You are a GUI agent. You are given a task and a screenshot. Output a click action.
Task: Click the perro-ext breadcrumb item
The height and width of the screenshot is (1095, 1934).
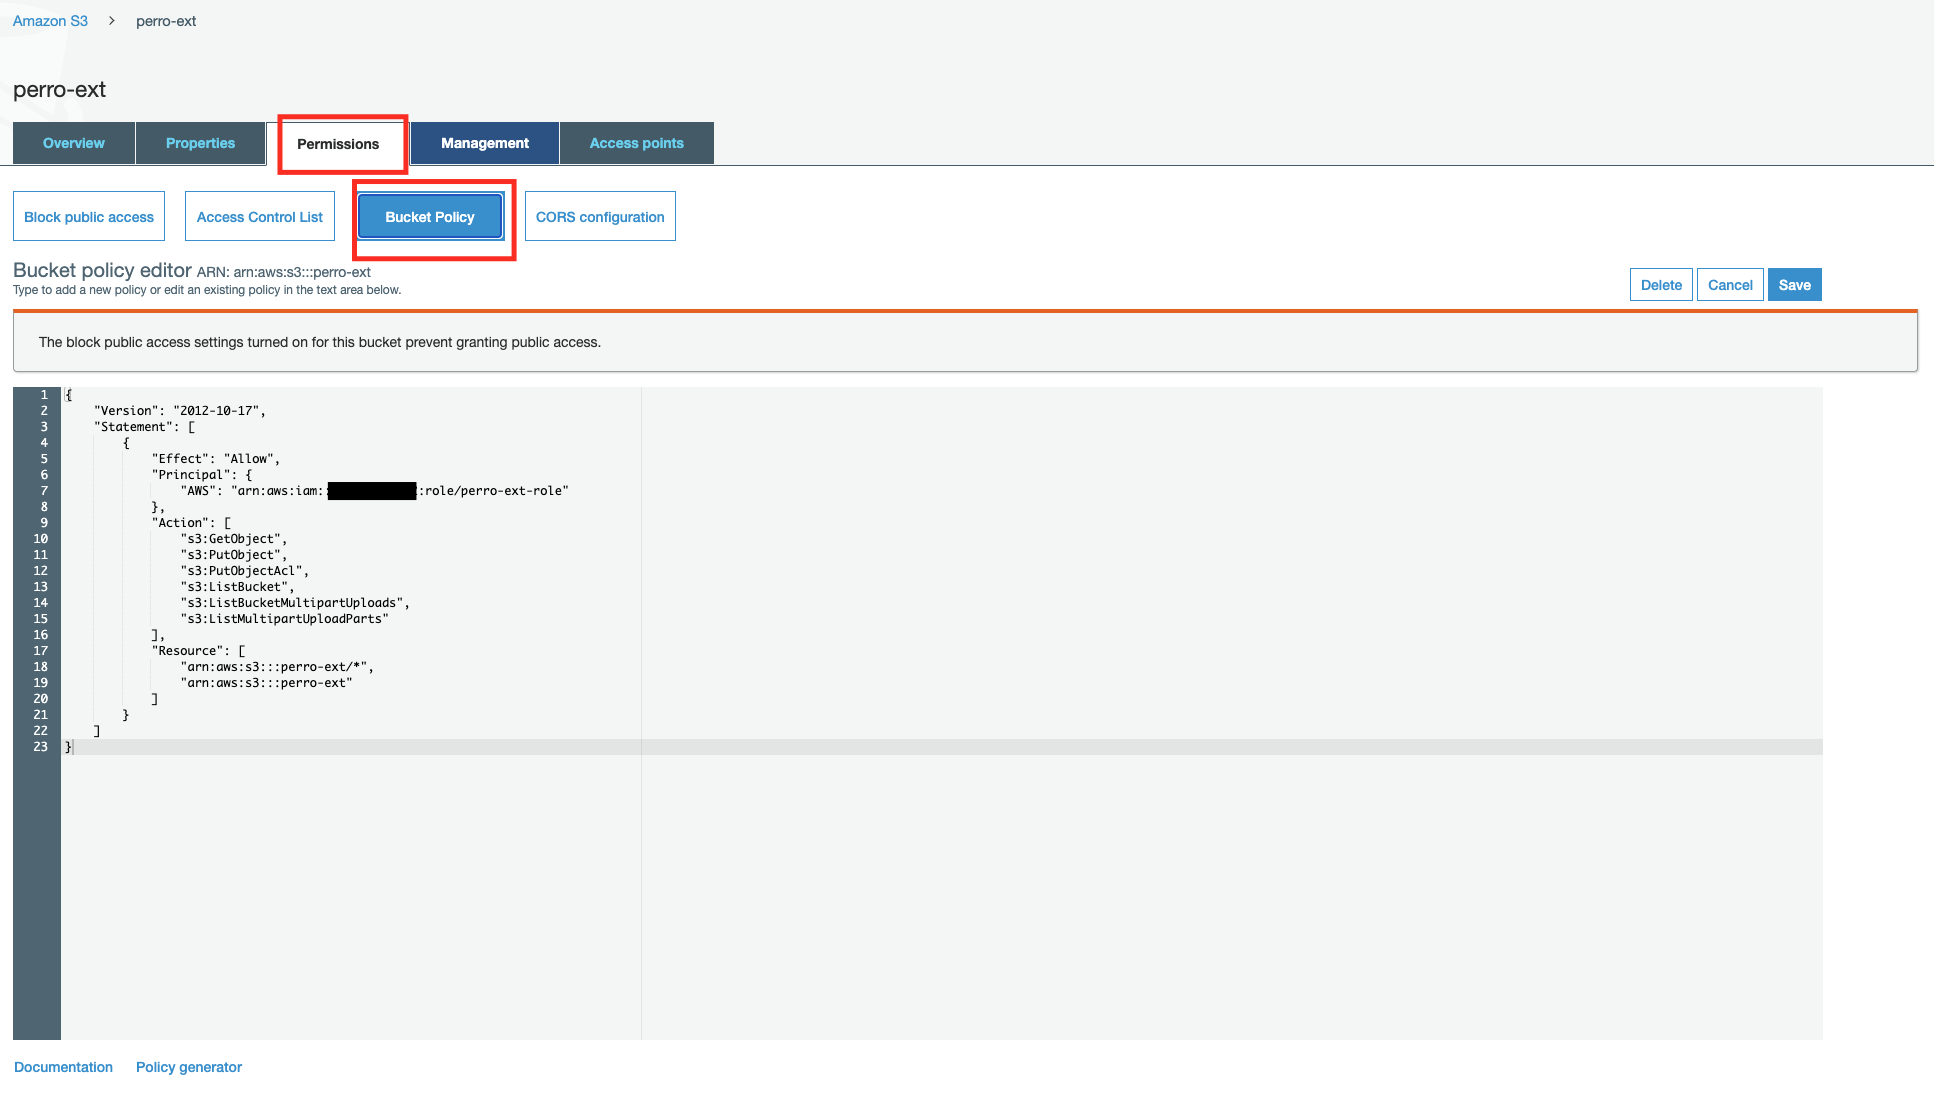pyautogui.click(x=165, y=20)
